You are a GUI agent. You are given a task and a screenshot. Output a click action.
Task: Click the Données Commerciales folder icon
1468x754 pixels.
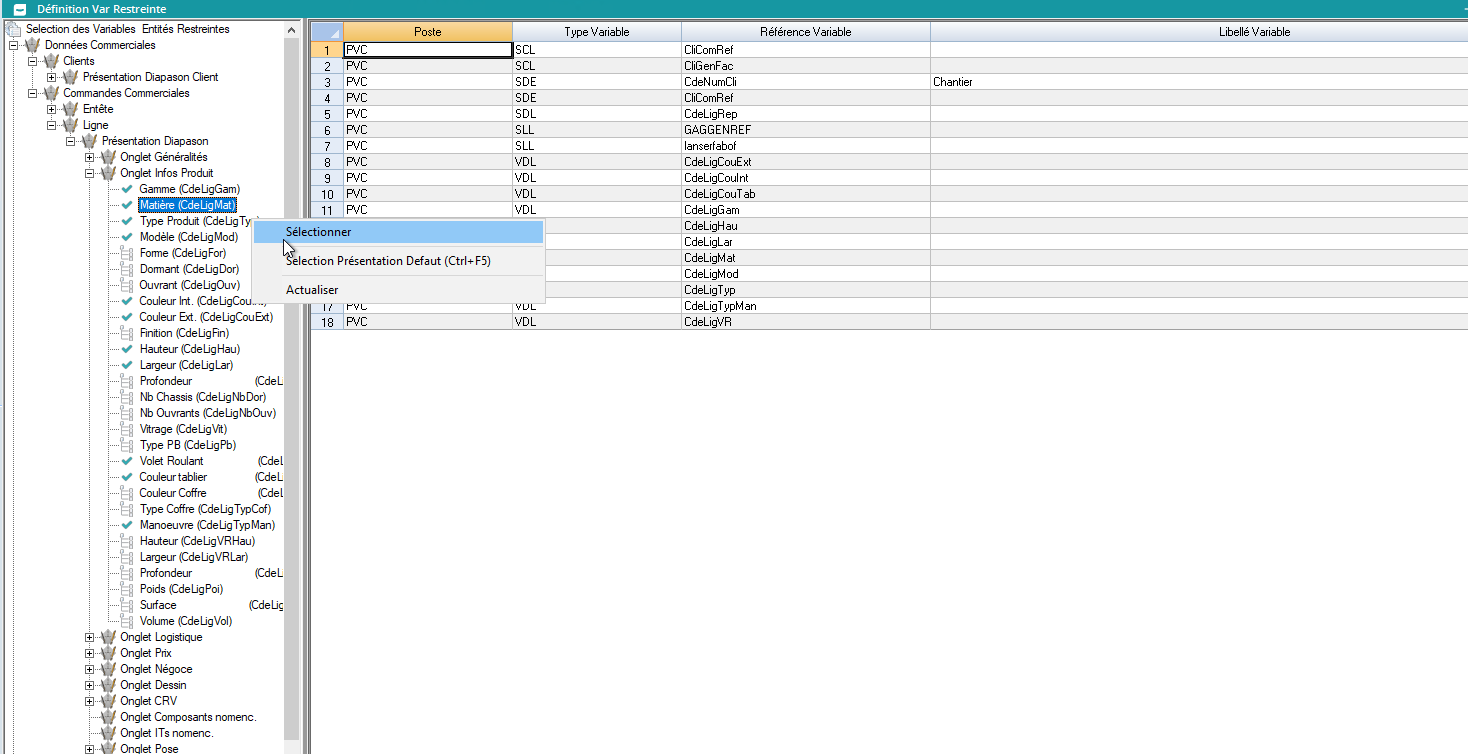[33, 45]
